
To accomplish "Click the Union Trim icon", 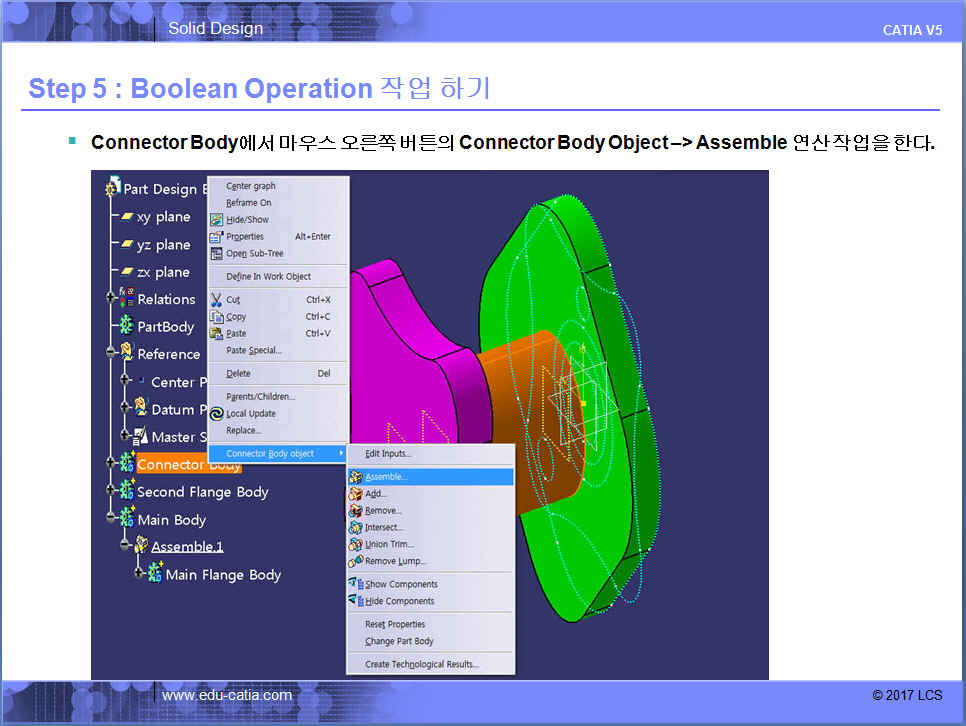I will coord(355,544).
